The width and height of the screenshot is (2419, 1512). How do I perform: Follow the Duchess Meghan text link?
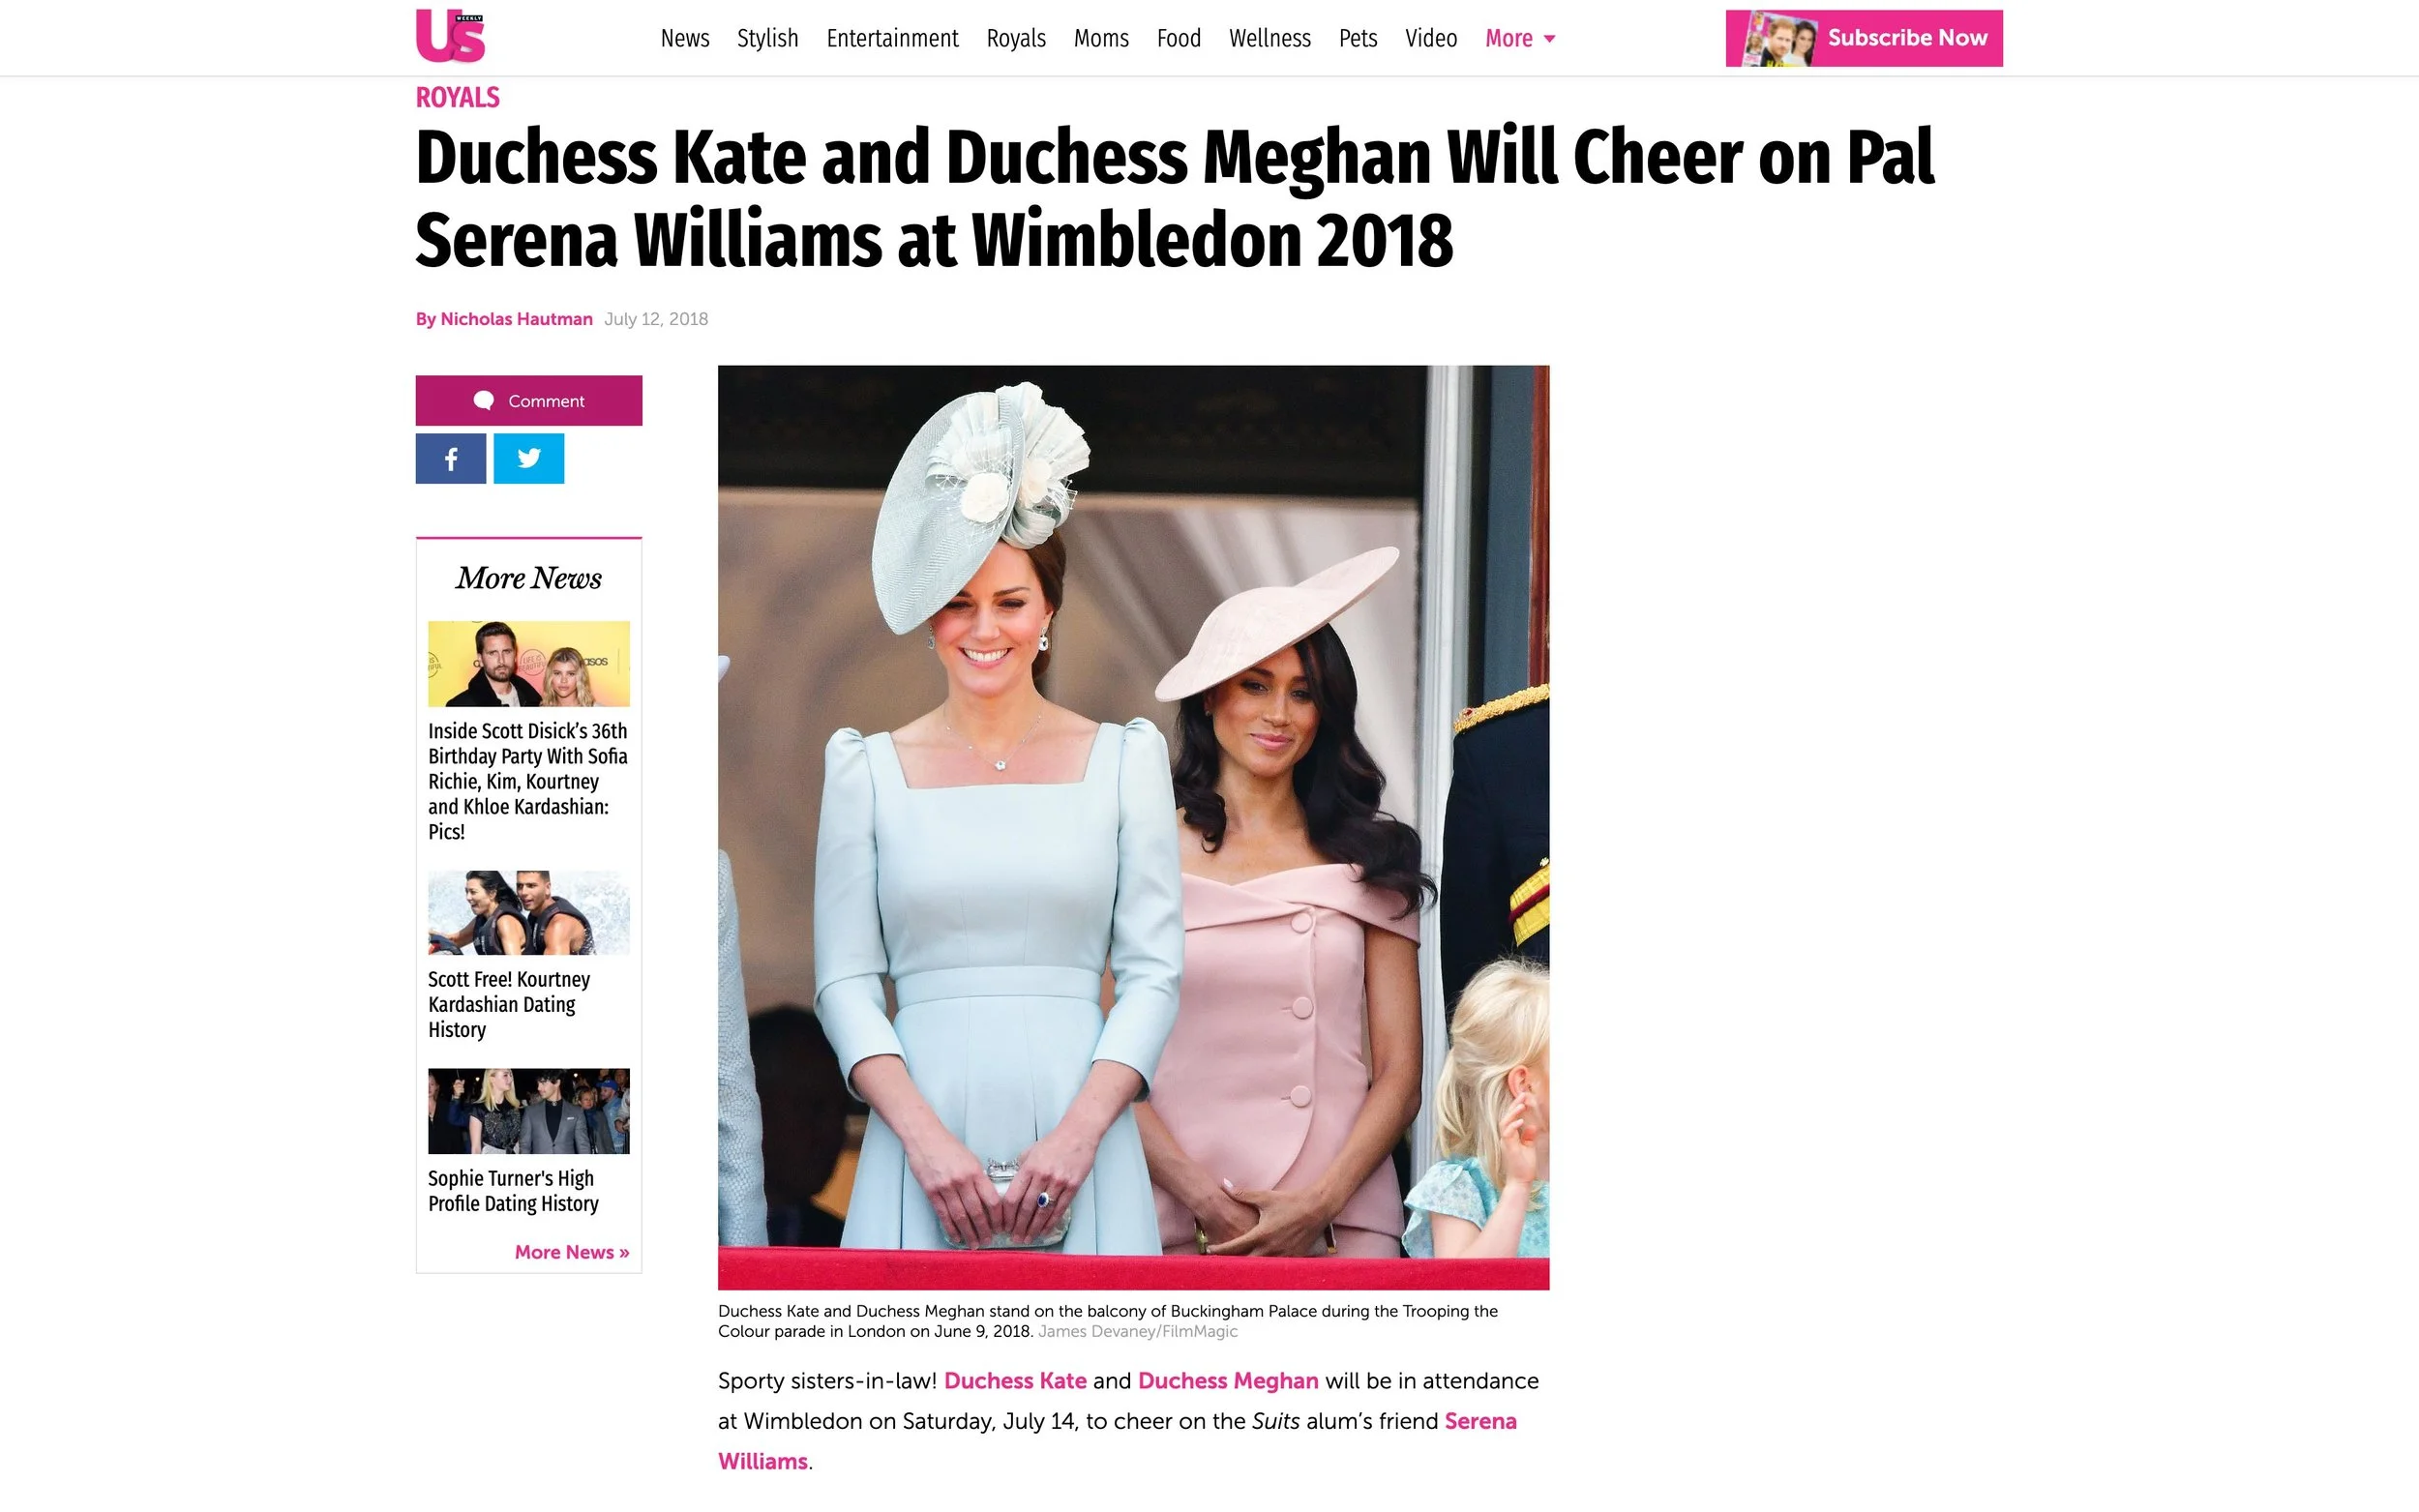(1228, 1380)
